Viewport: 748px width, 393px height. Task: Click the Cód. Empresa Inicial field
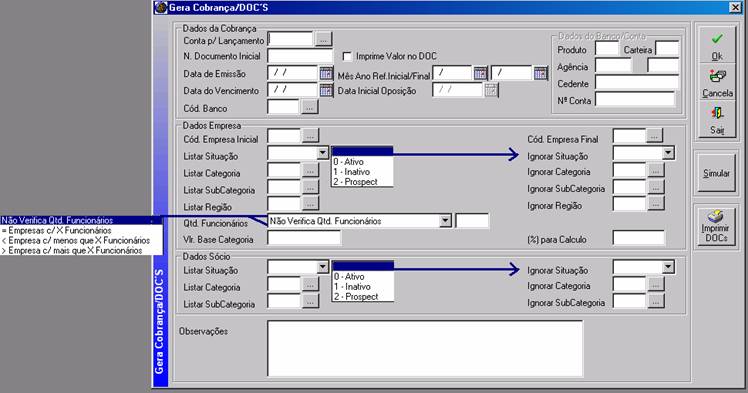[x=284, y=136]
